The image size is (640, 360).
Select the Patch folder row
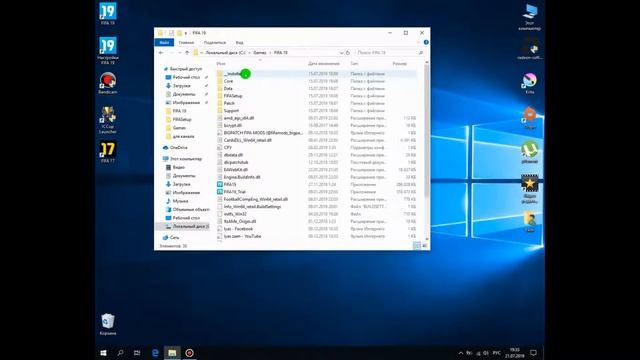[x=316, y=103]
